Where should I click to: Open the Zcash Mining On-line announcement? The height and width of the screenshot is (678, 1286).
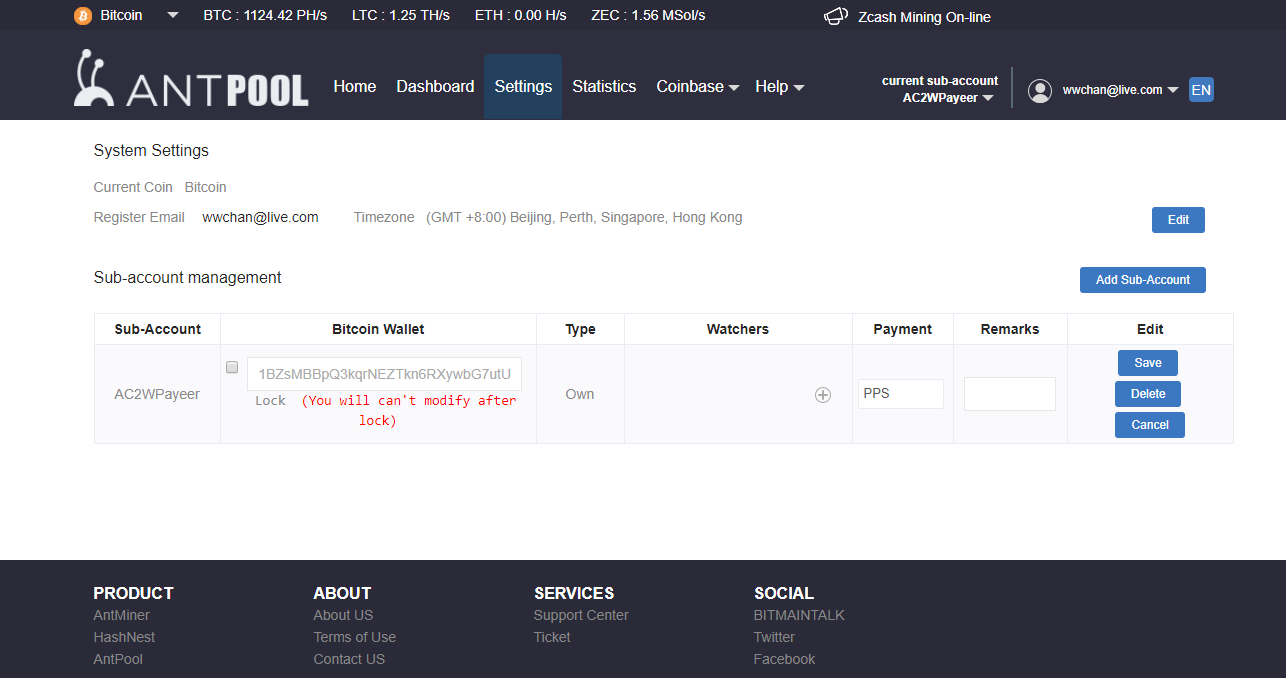pyautogui.click(x=924, y=17)
